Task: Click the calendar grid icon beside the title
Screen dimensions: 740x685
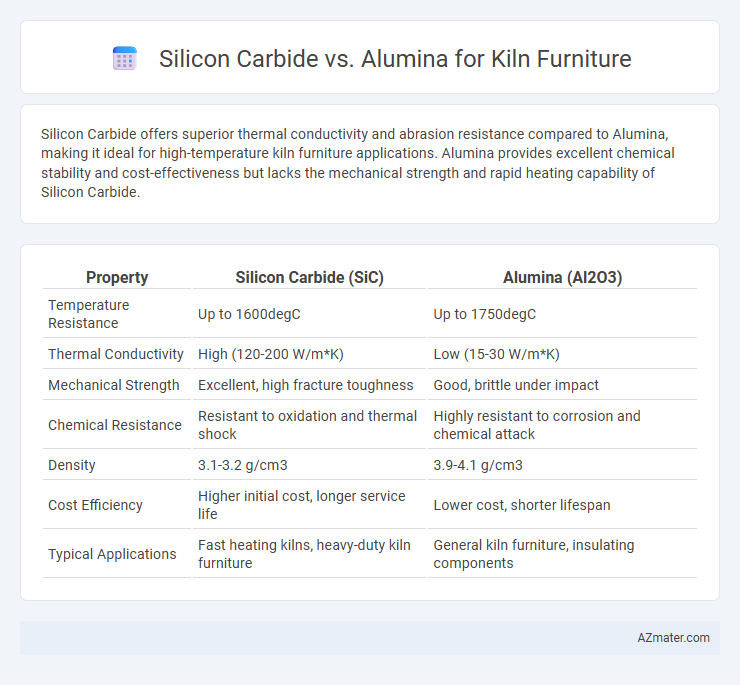Action: click(x=125, y=59)
